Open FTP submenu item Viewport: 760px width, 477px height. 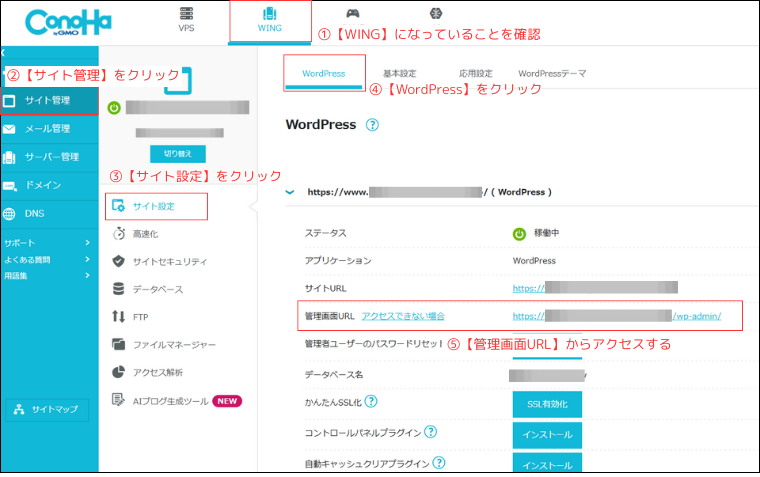(x=141, y=317)
